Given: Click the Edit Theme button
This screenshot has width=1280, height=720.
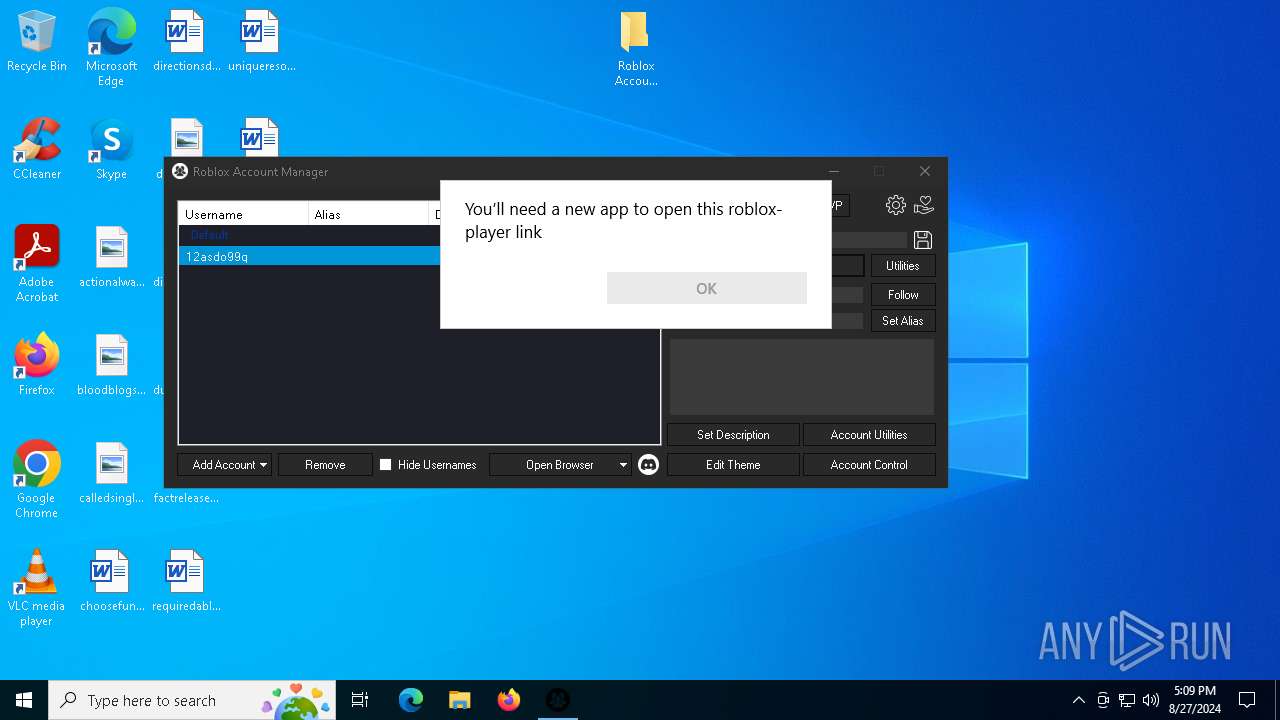Looking at the screenshot, I should click(733, 465).
